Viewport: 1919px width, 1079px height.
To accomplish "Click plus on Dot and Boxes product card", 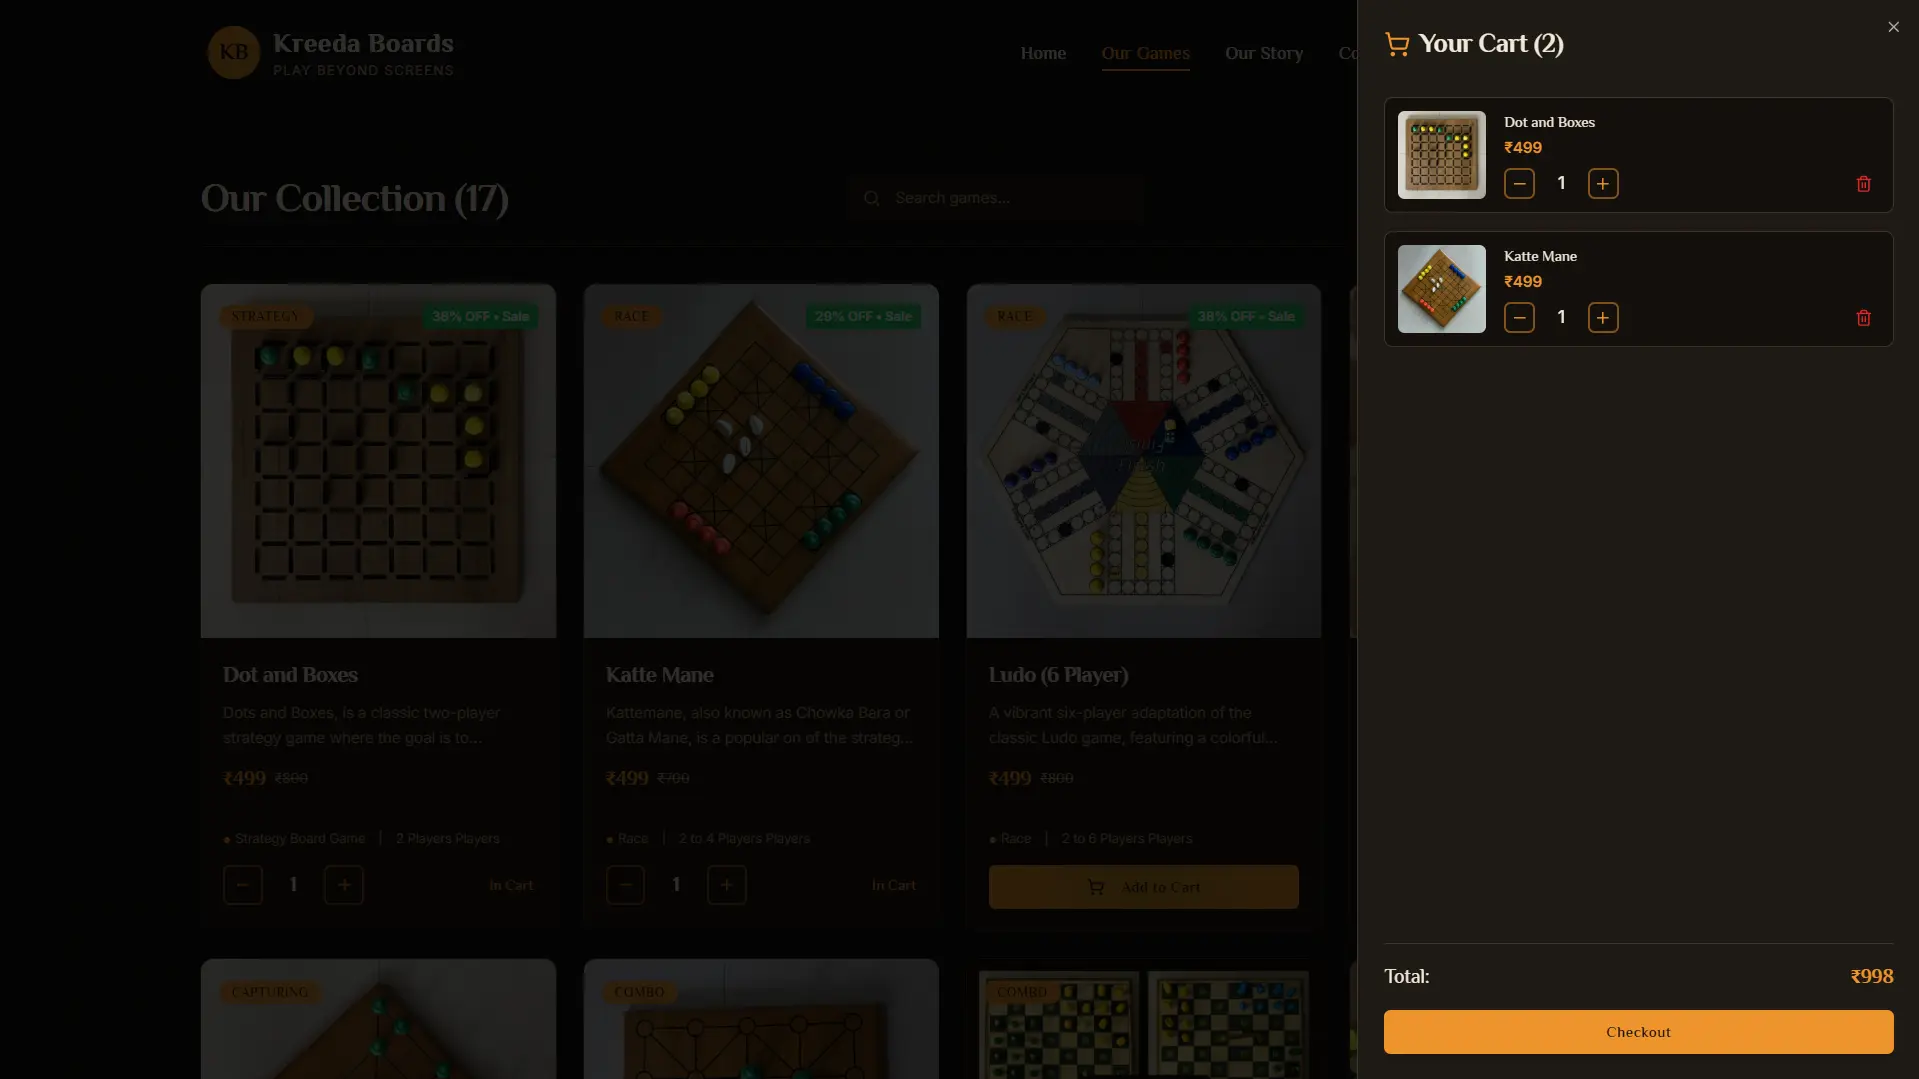I will [x=343, y=885].
